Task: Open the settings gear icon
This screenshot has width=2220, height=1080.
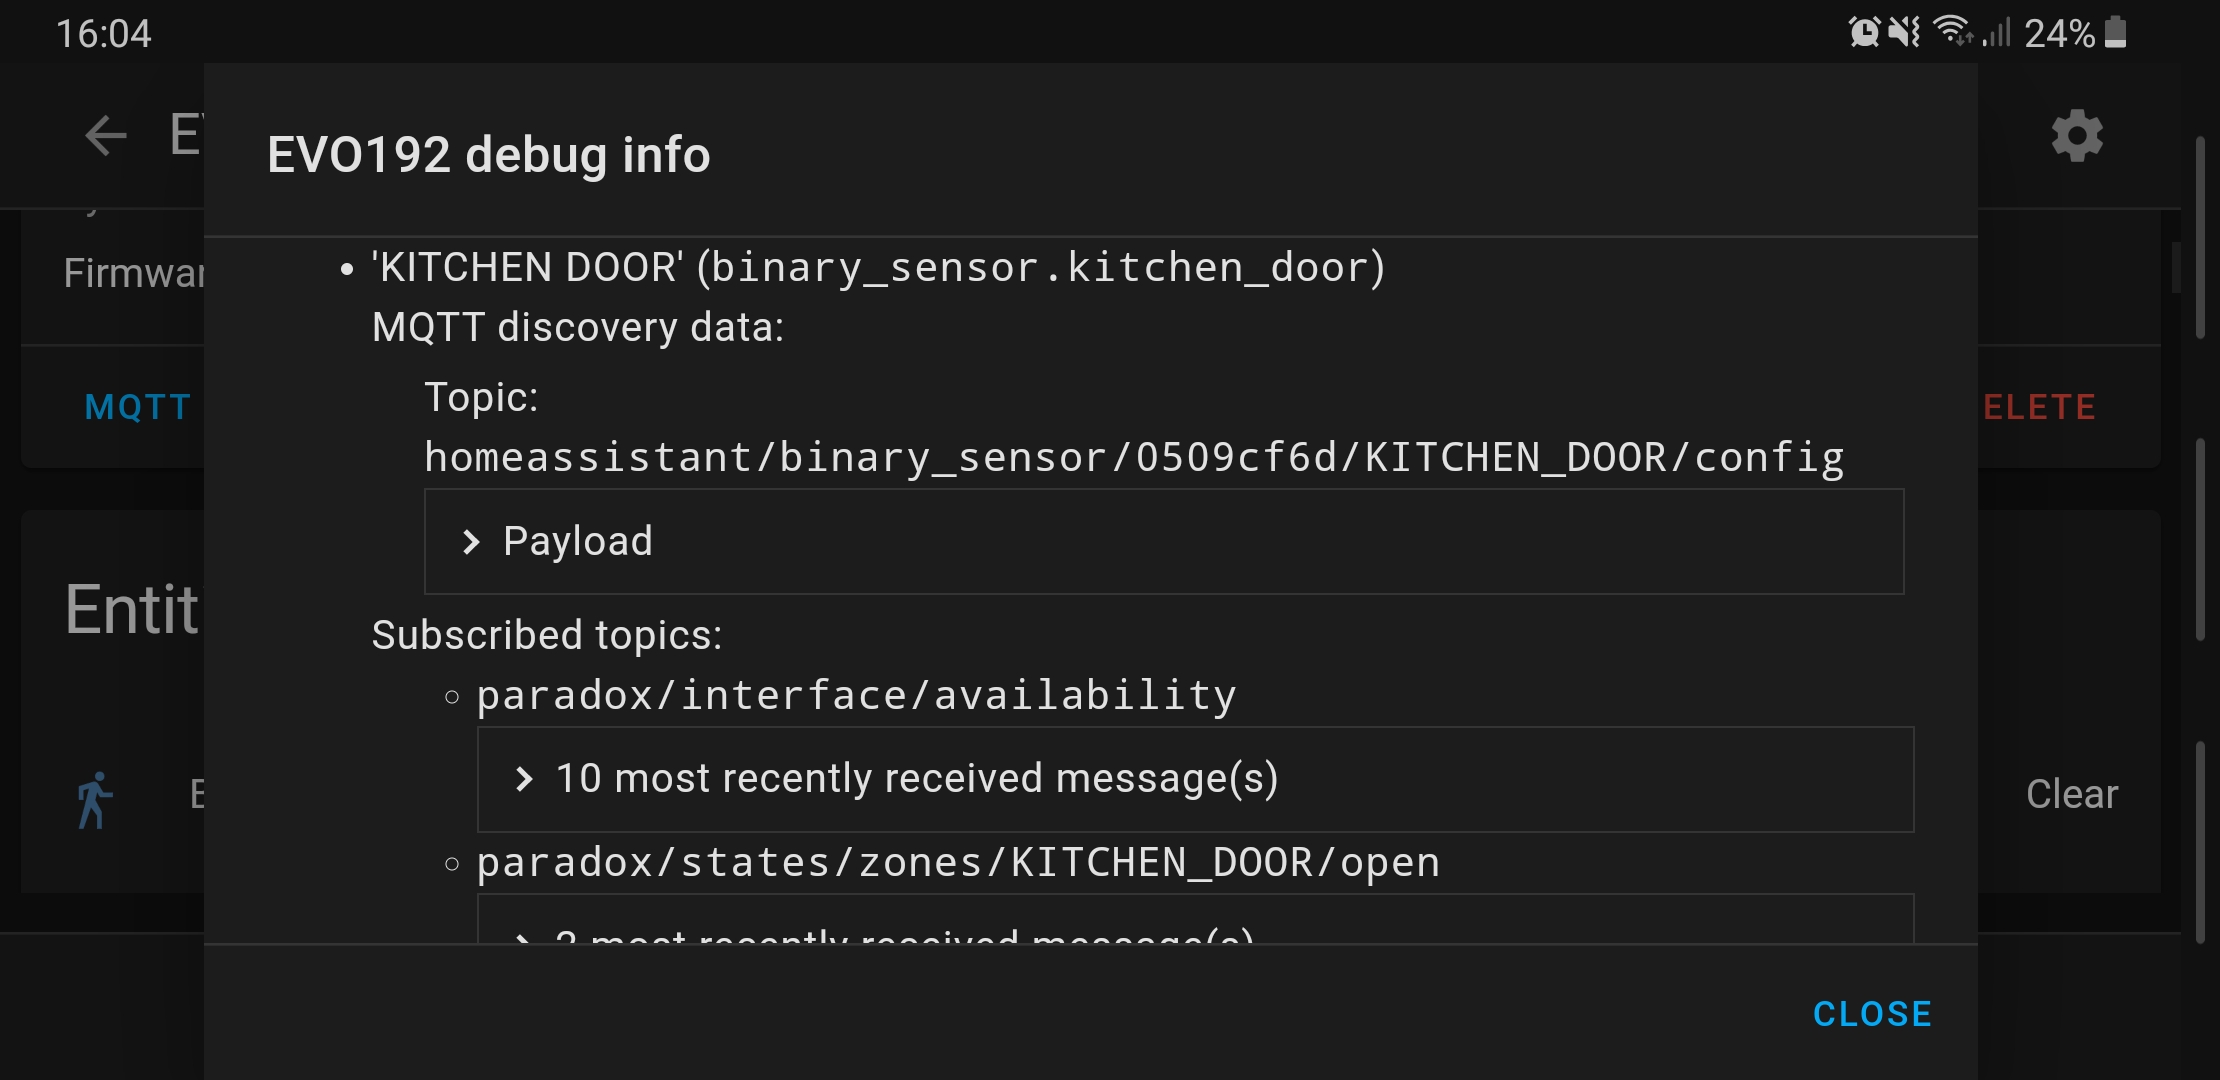Action: click(2075, 137)
